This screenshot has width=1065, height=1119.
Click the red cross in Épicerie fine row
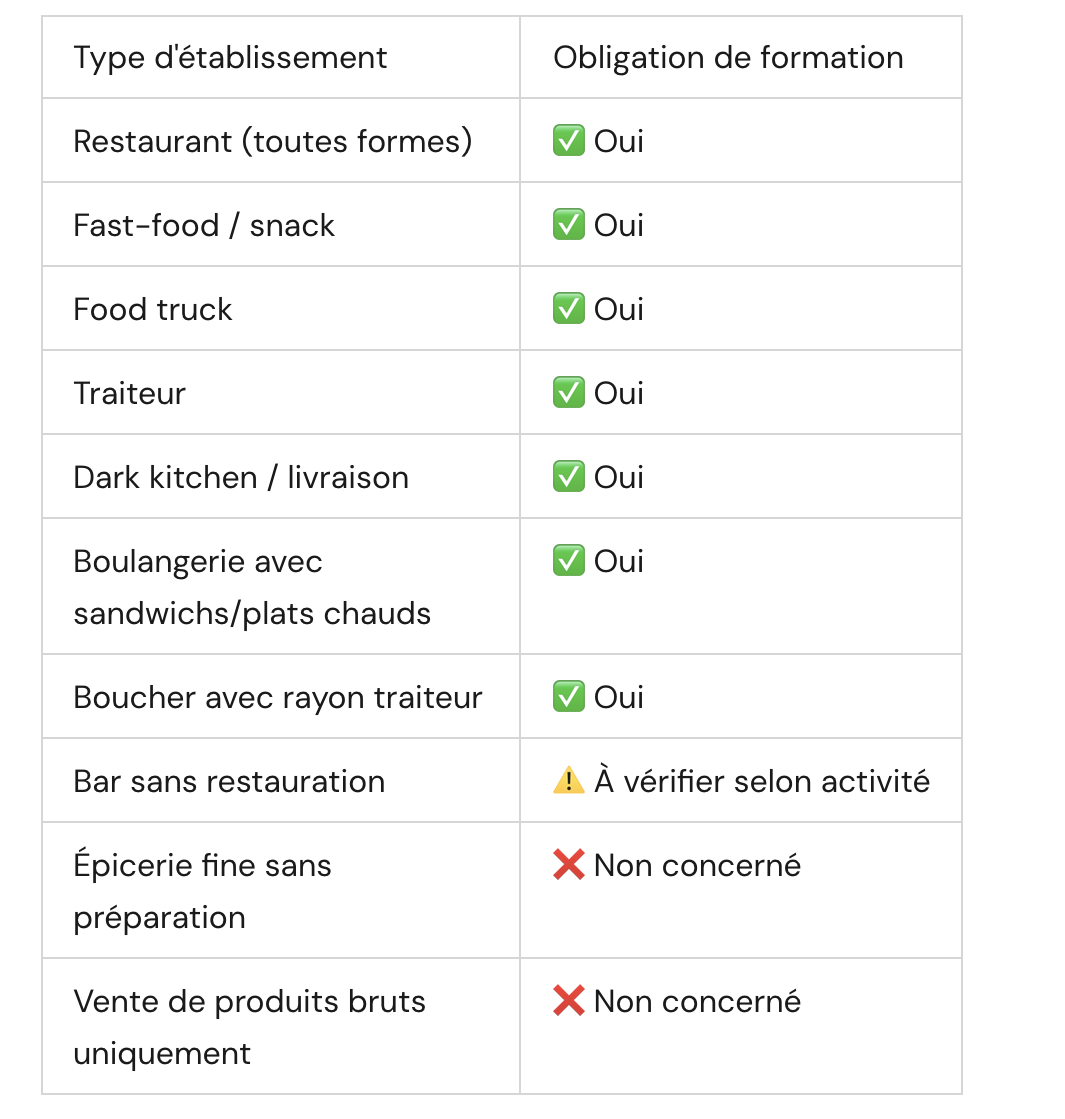(x=568, y=864)
